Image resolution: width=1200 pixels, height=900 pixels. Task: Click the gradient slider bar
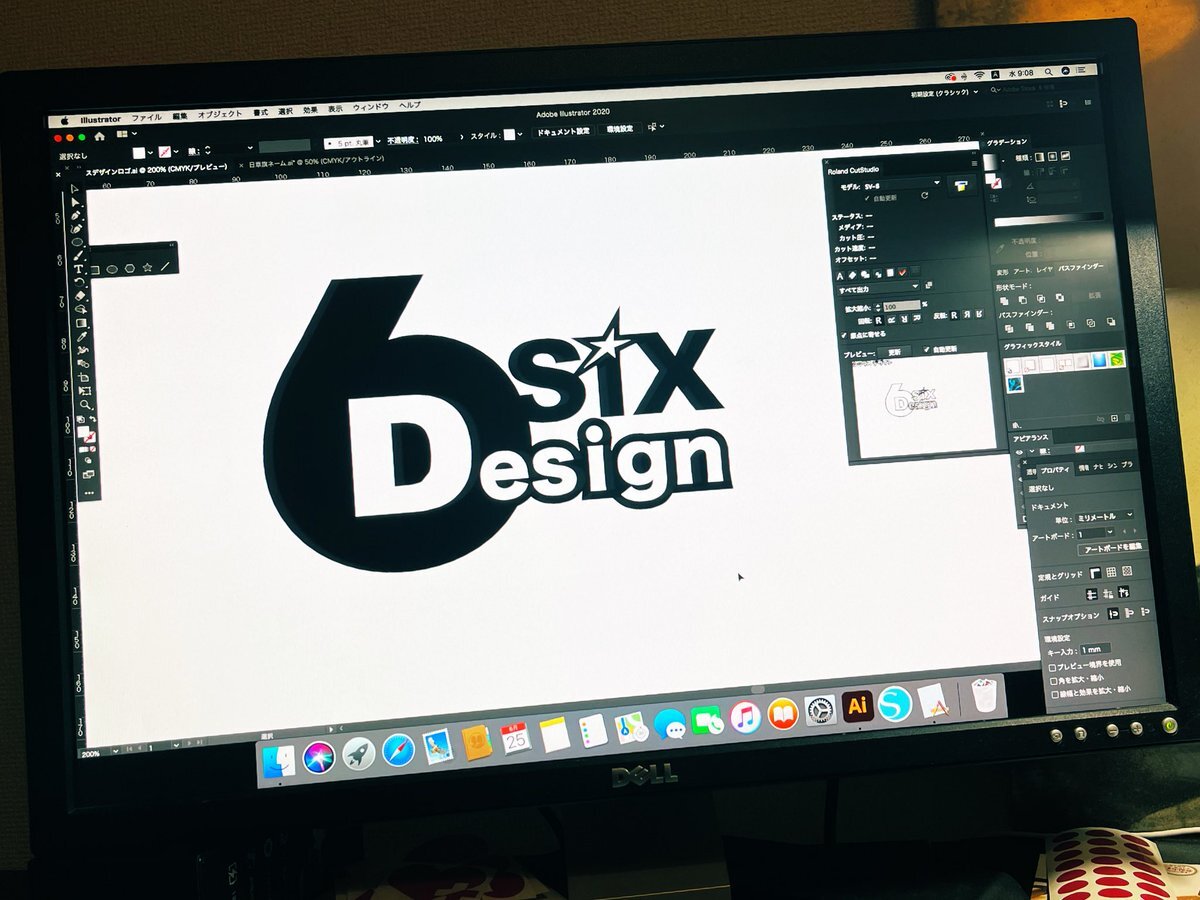[1048, 219]
